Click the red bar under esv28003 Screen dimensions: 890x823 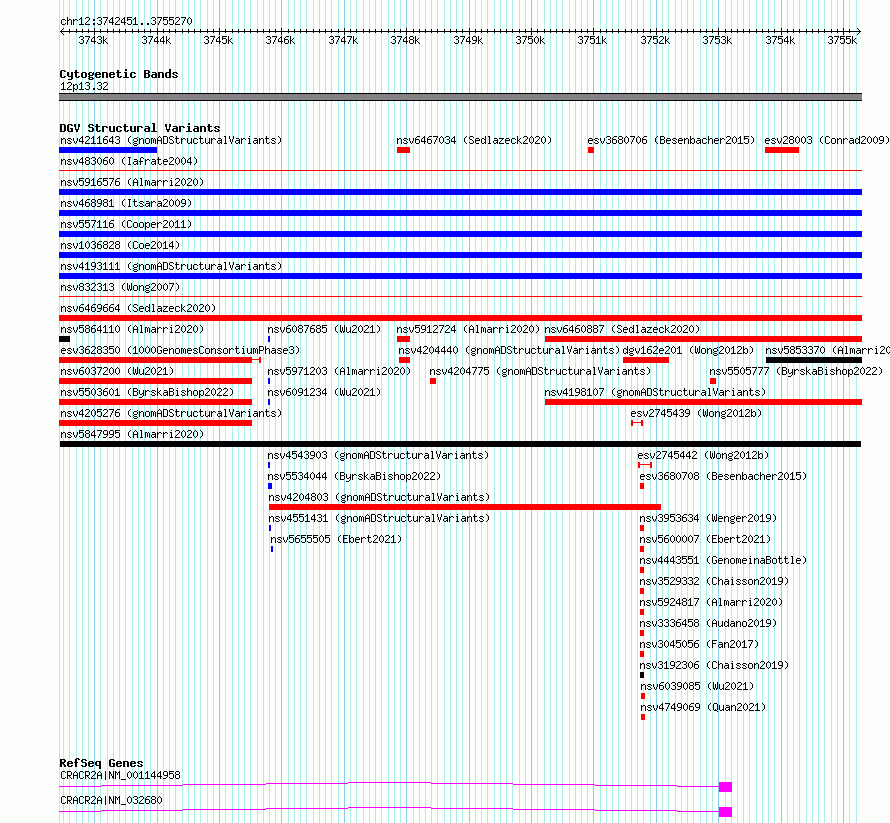click(x=782, y=150)
